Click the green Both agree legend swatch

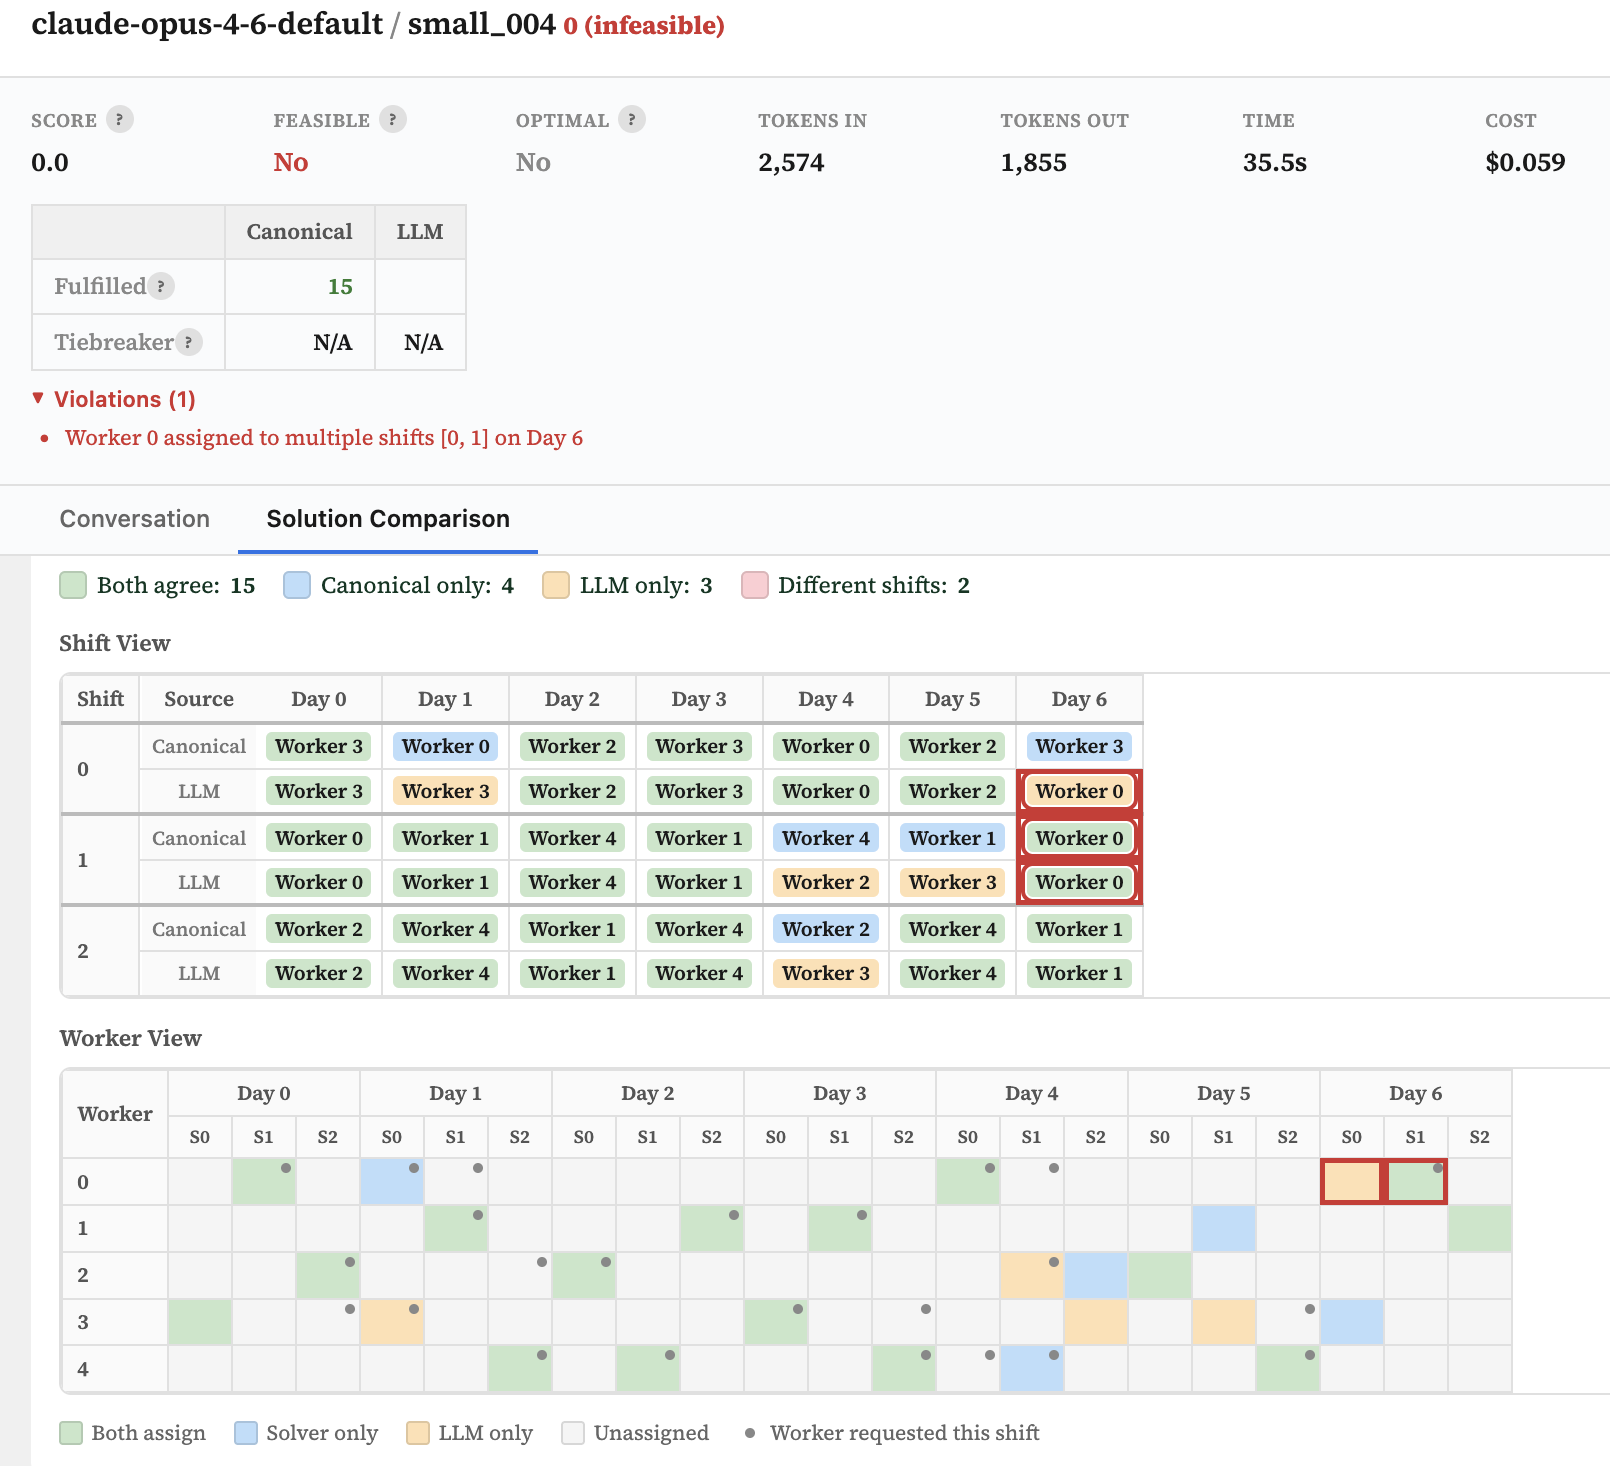pyautogui.click(x=73, y=585)
